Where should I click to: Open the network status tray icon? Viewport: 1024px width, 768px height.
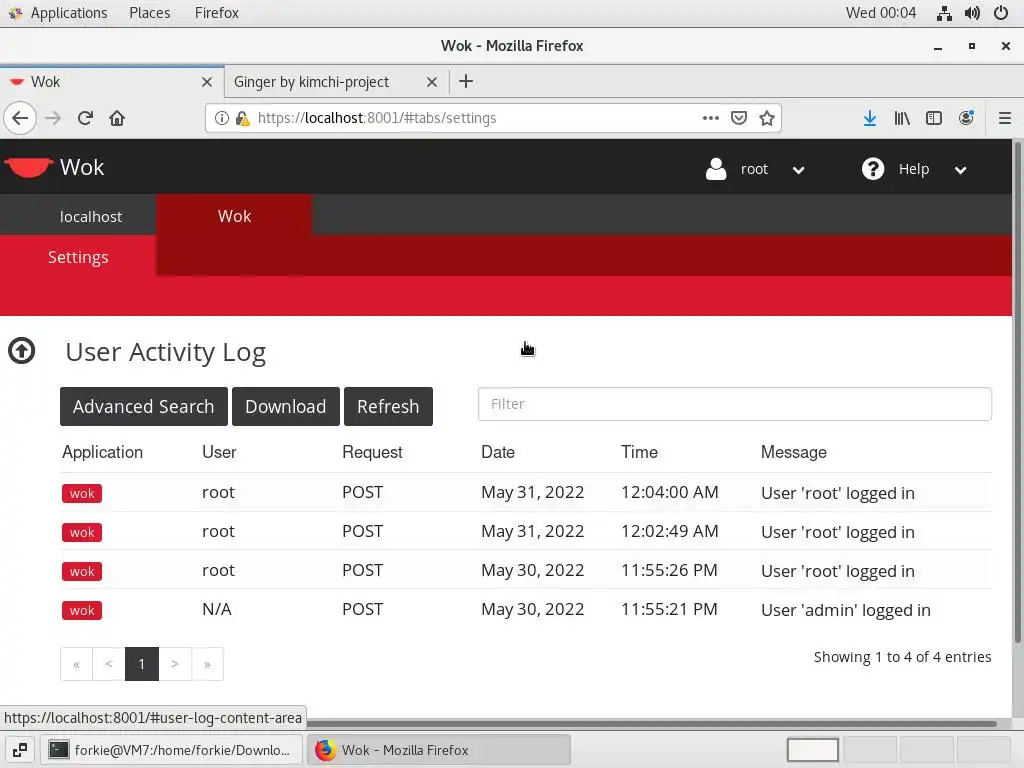click(944, 13)
